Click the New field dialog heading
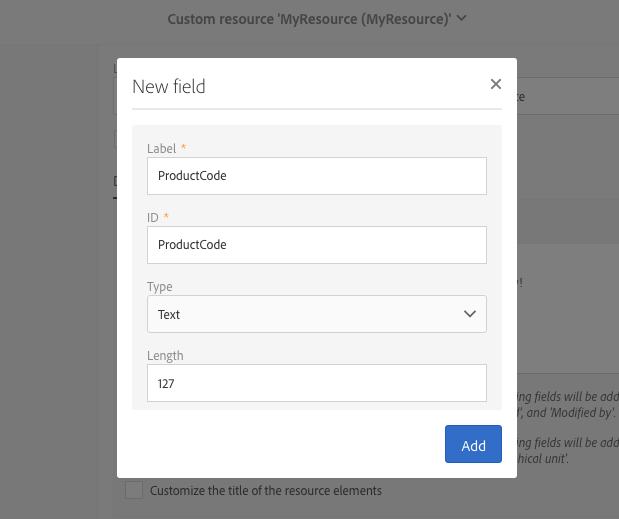The width and height of the screenshot is (619, 519). pyautogui.click(x=169, y=87)
